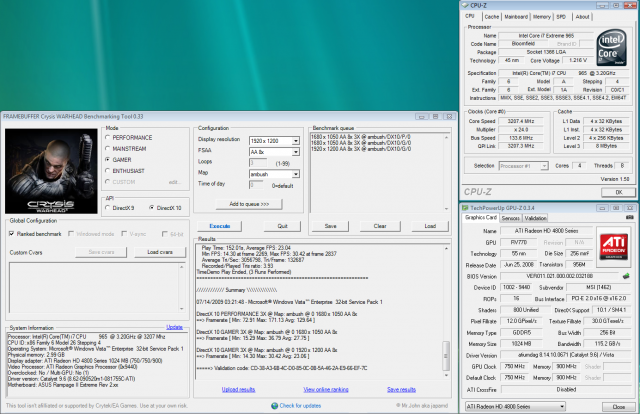Screen dimensions: 640x414
Task: Select the PERFORMANCE mode radio button
Action: click(108, 138)
